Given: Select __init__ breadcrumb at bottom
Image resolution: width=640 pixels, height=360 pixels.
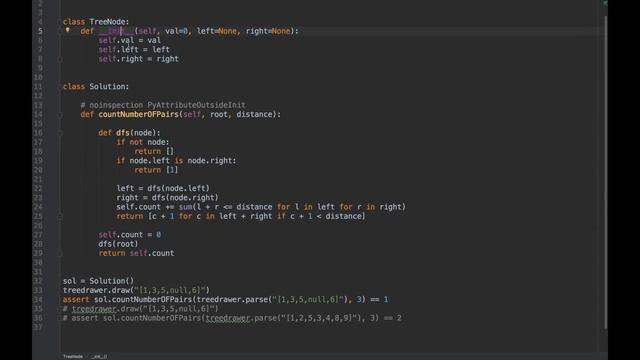Looking at the screenshot, I should [99, 356].
